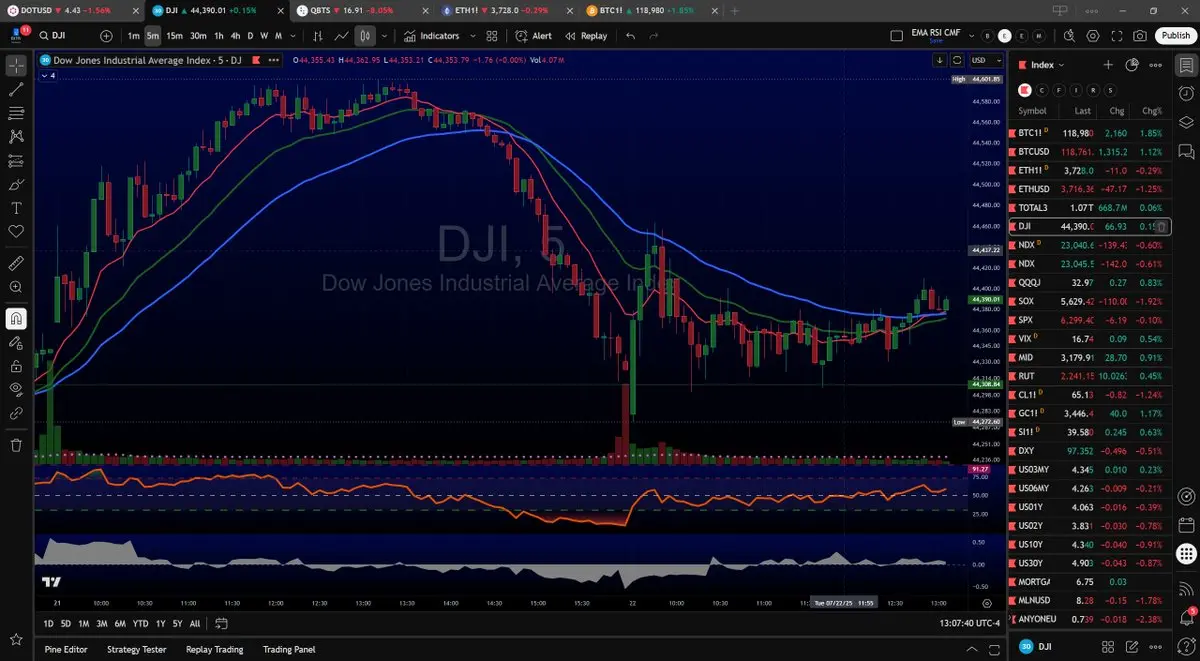The image size is (1200, 661).
Task: Select the ruler measure tool
Action: pos(16,263)
